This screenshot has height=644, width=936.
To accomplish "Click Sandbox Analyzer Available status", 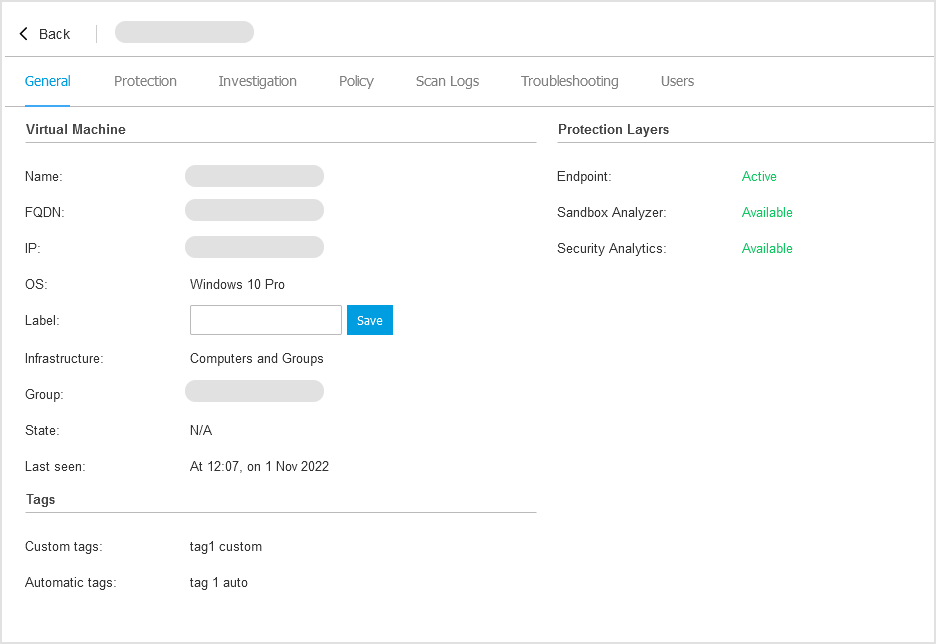I will coord(767,212).
